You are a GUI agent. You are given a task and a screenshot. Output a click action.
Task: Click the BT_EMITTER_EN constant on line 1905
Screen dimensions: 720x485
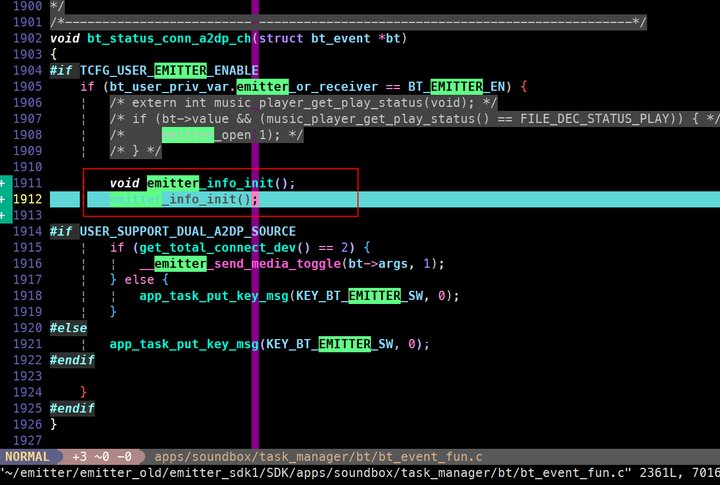456,87
